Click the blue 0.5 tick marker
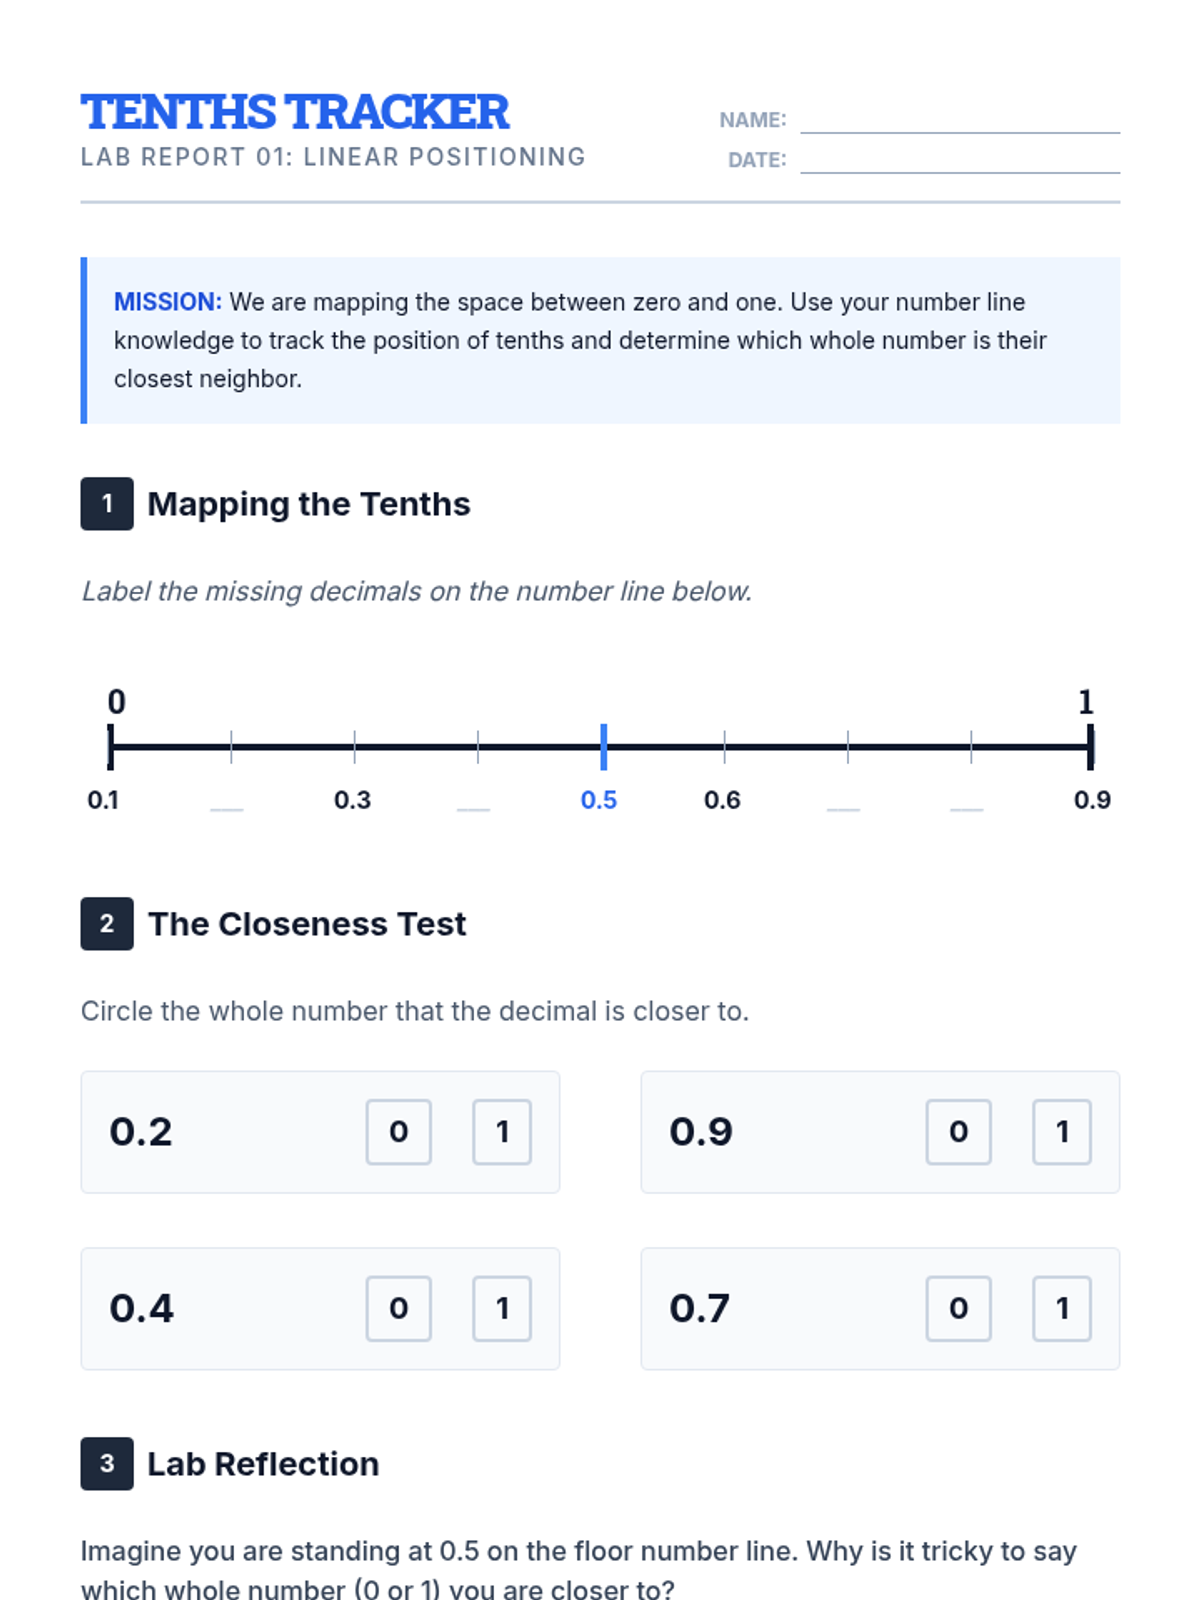 tap(603, 747)
